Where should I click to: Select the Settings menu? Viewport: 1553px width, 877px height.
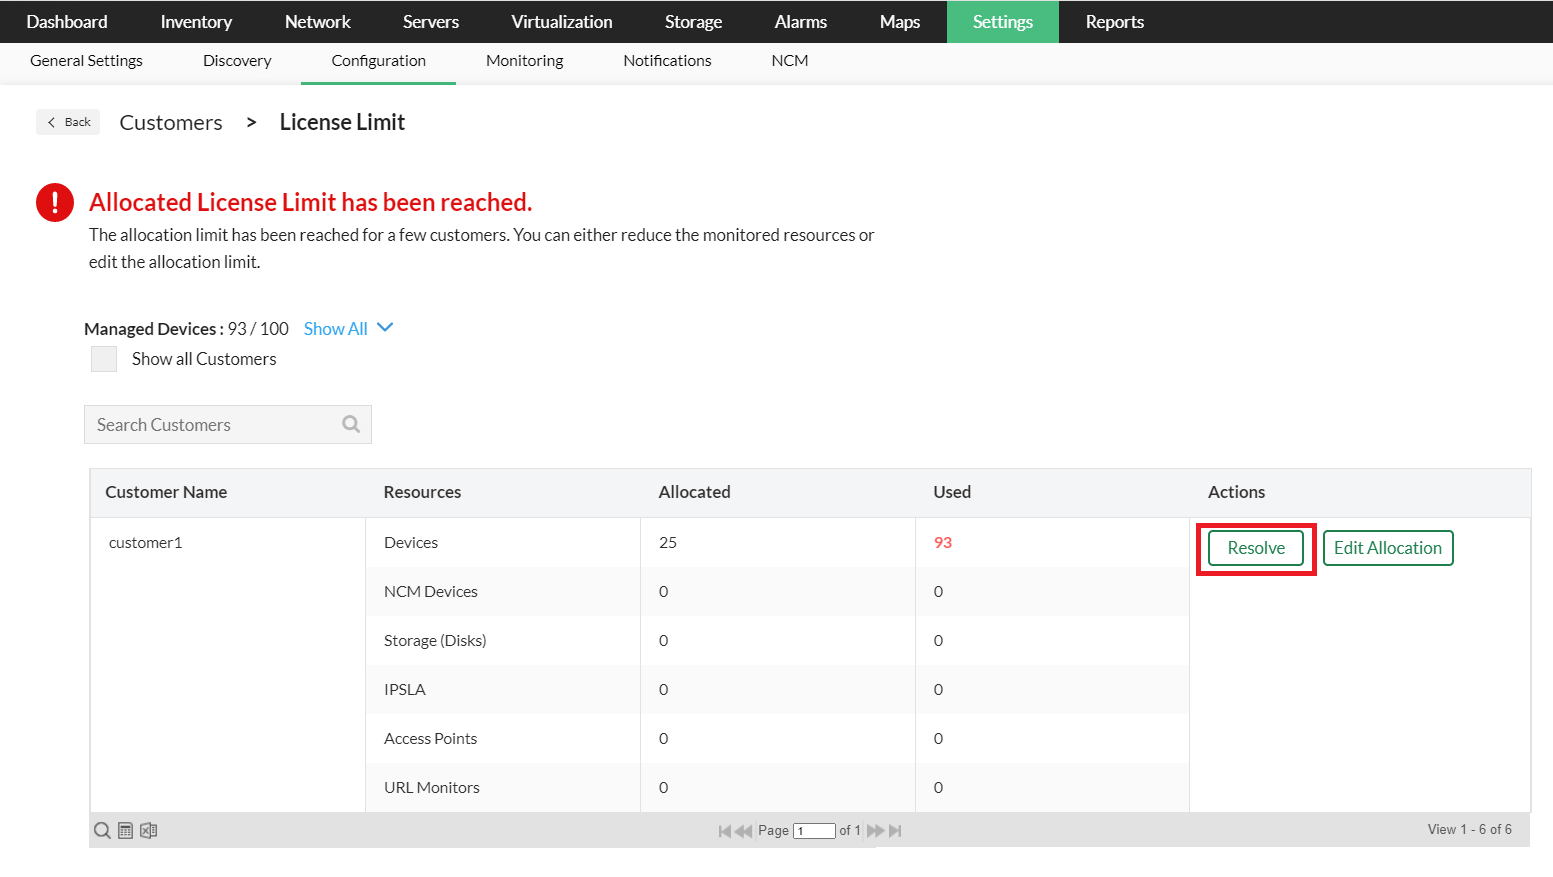click(1003, 22)
